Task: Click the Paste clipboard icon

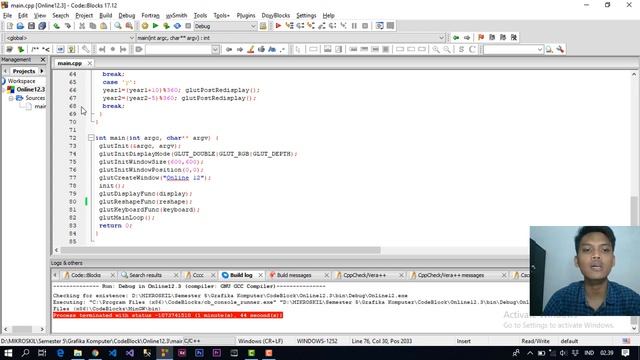Action: click(104, 26)
